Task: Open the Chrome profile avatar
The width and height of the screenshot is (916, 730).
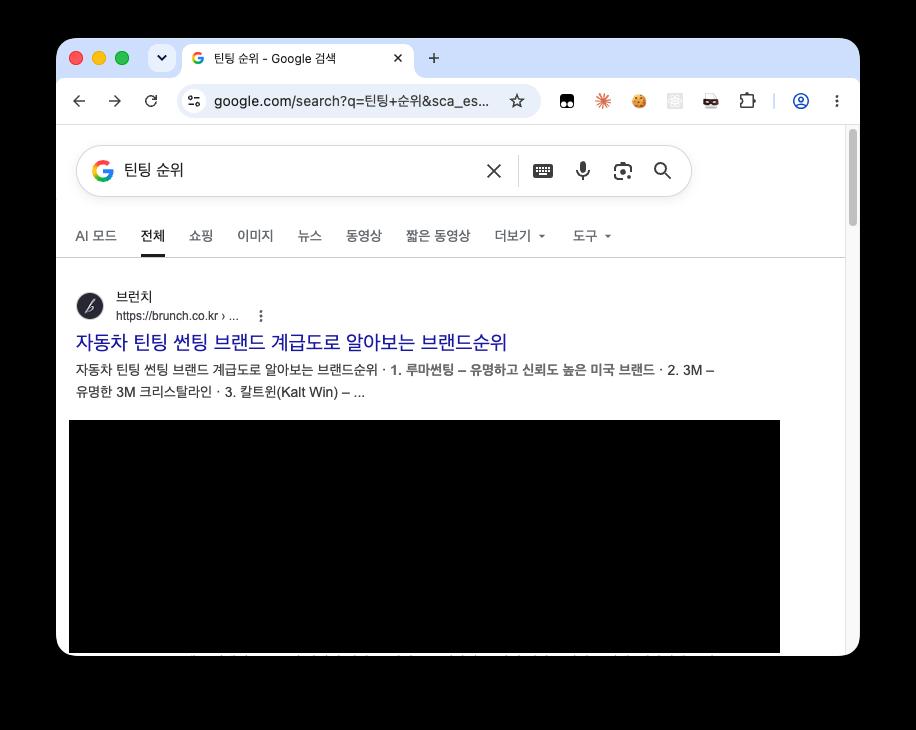Action: [x=800, y=101]
